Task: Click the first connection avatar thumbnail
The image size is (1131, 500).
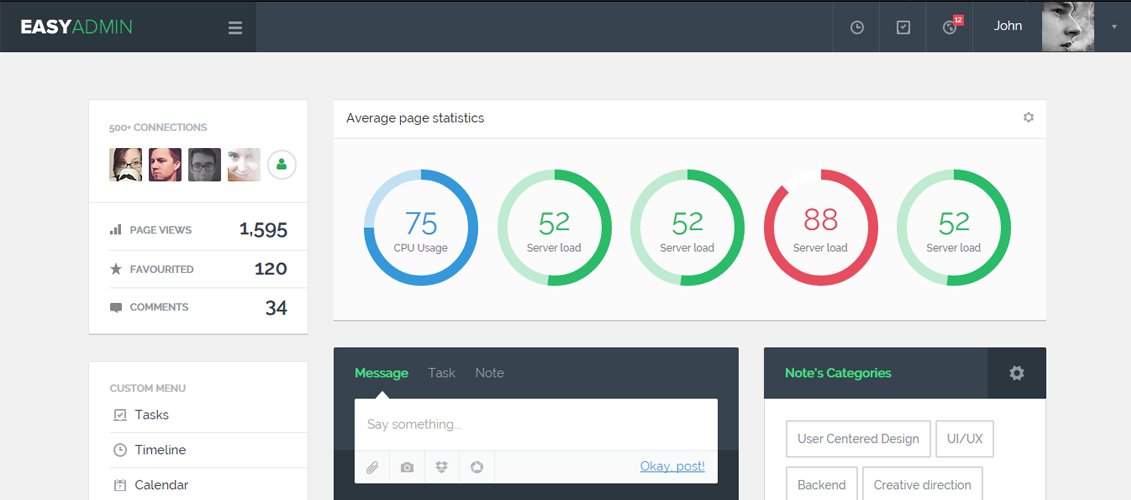Action: pyautogui.click(x=126, y=165)
